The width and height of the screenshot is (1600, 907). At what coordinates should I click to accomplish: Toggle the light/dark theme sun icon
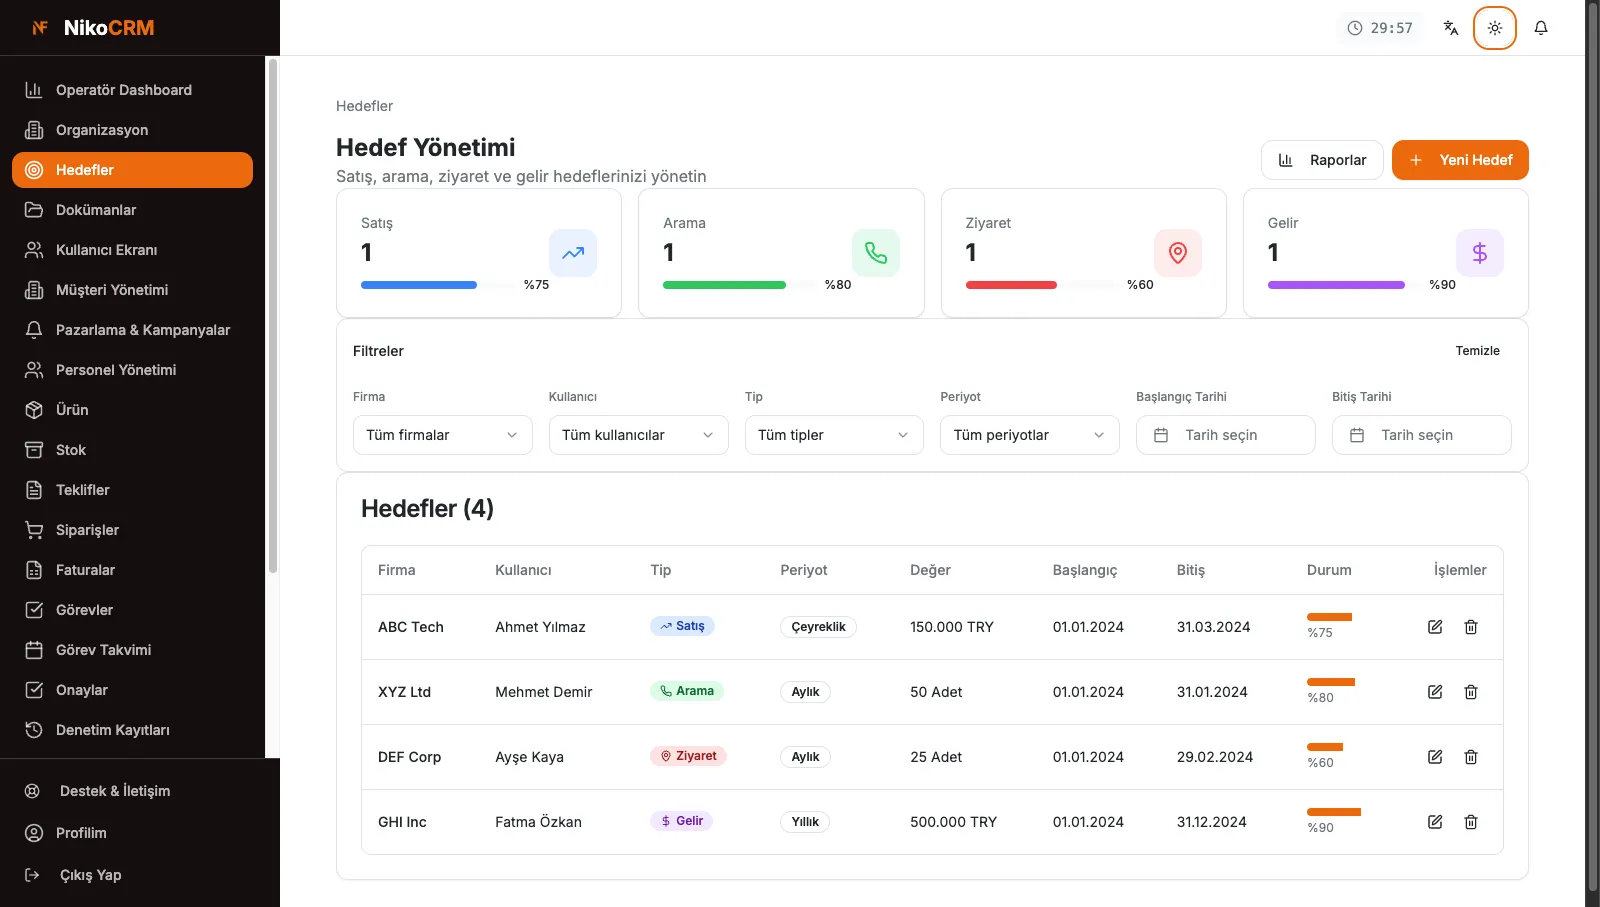click(1495, 28)
